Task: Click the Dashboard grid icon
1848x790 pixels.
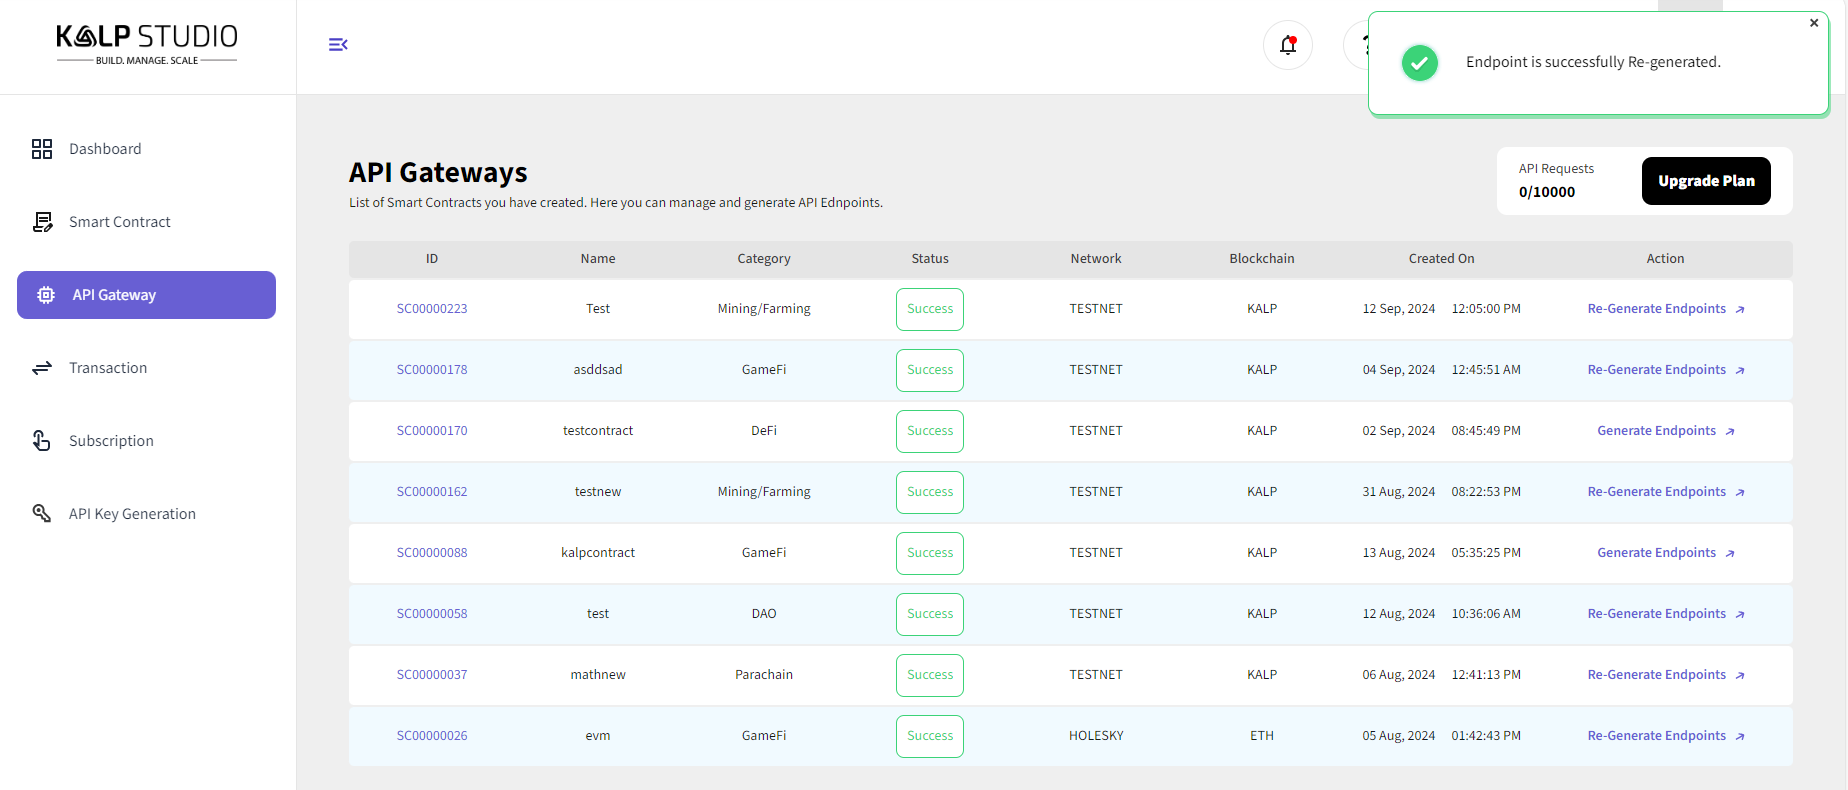Action: point(42,149)
